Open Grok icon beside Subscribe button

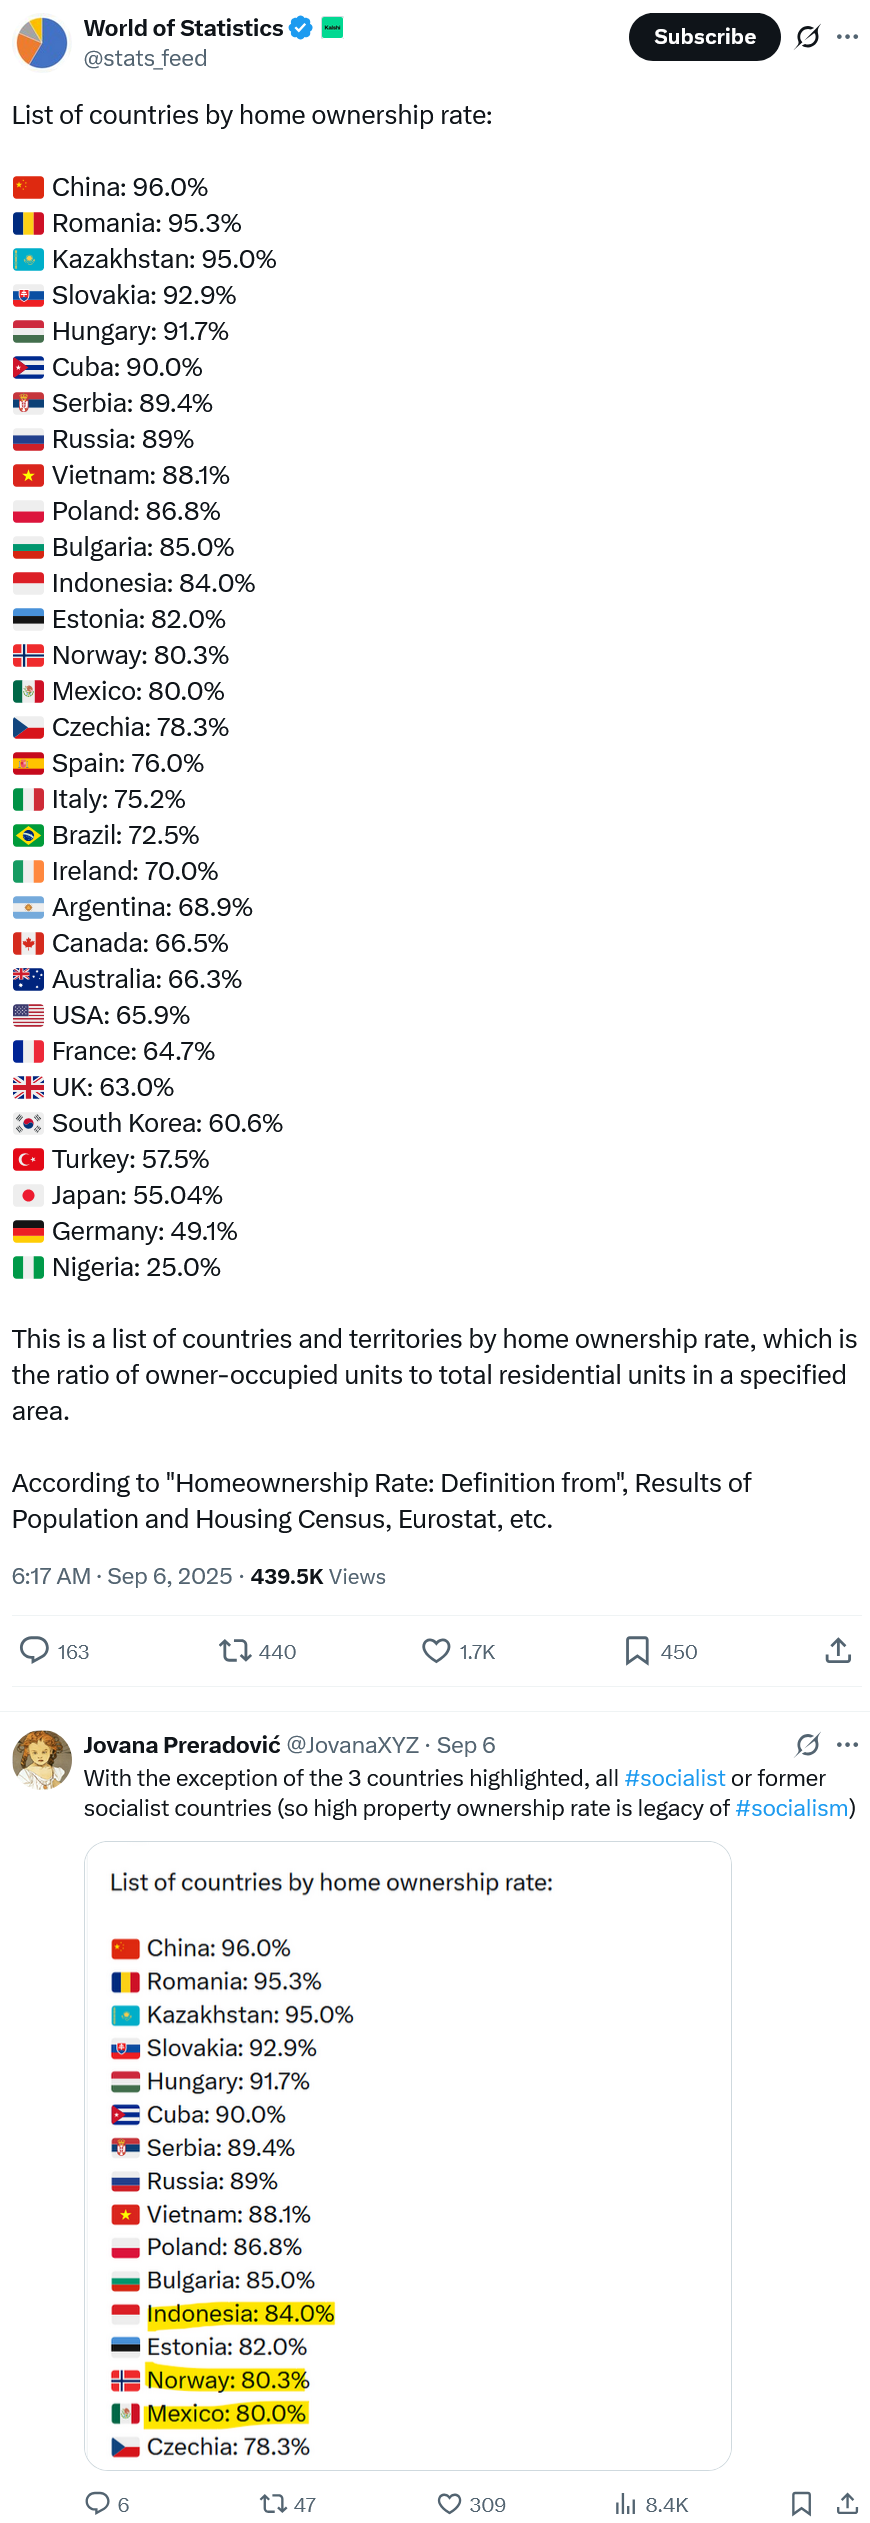tap(808, 37)
